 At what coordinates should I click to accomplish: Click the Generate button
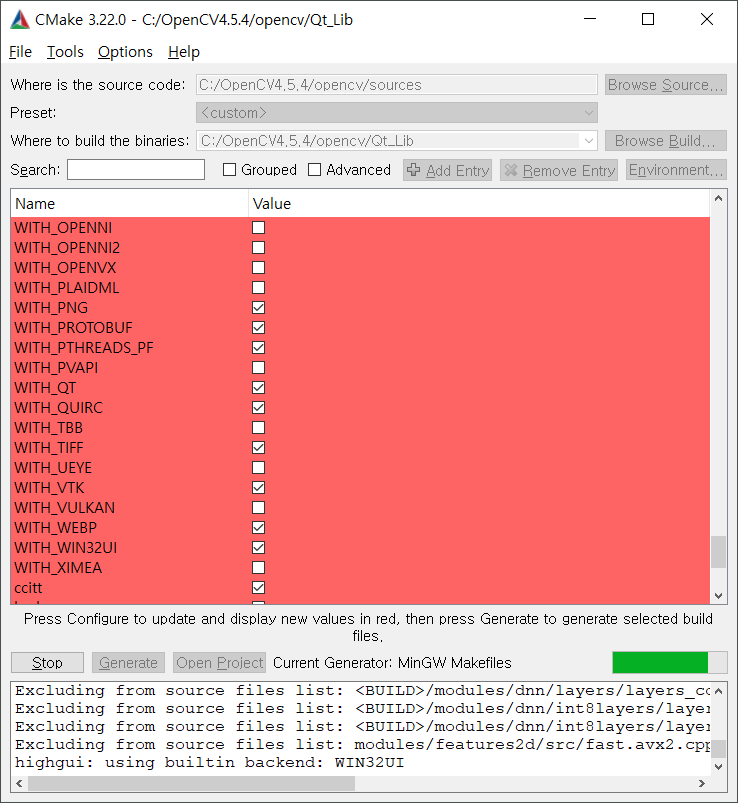point(128,663)
